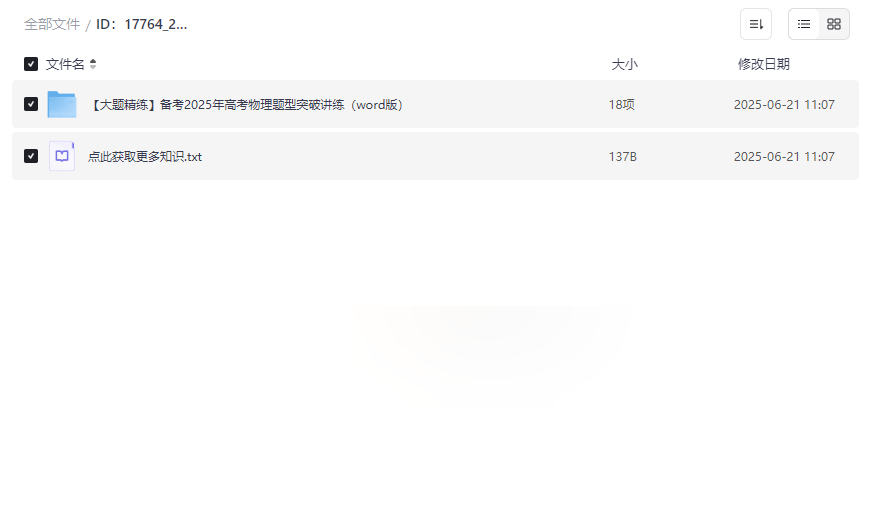This screenshot has height=514, width=874.
Task: Click the blue folder icon
Action: (62, 104)
